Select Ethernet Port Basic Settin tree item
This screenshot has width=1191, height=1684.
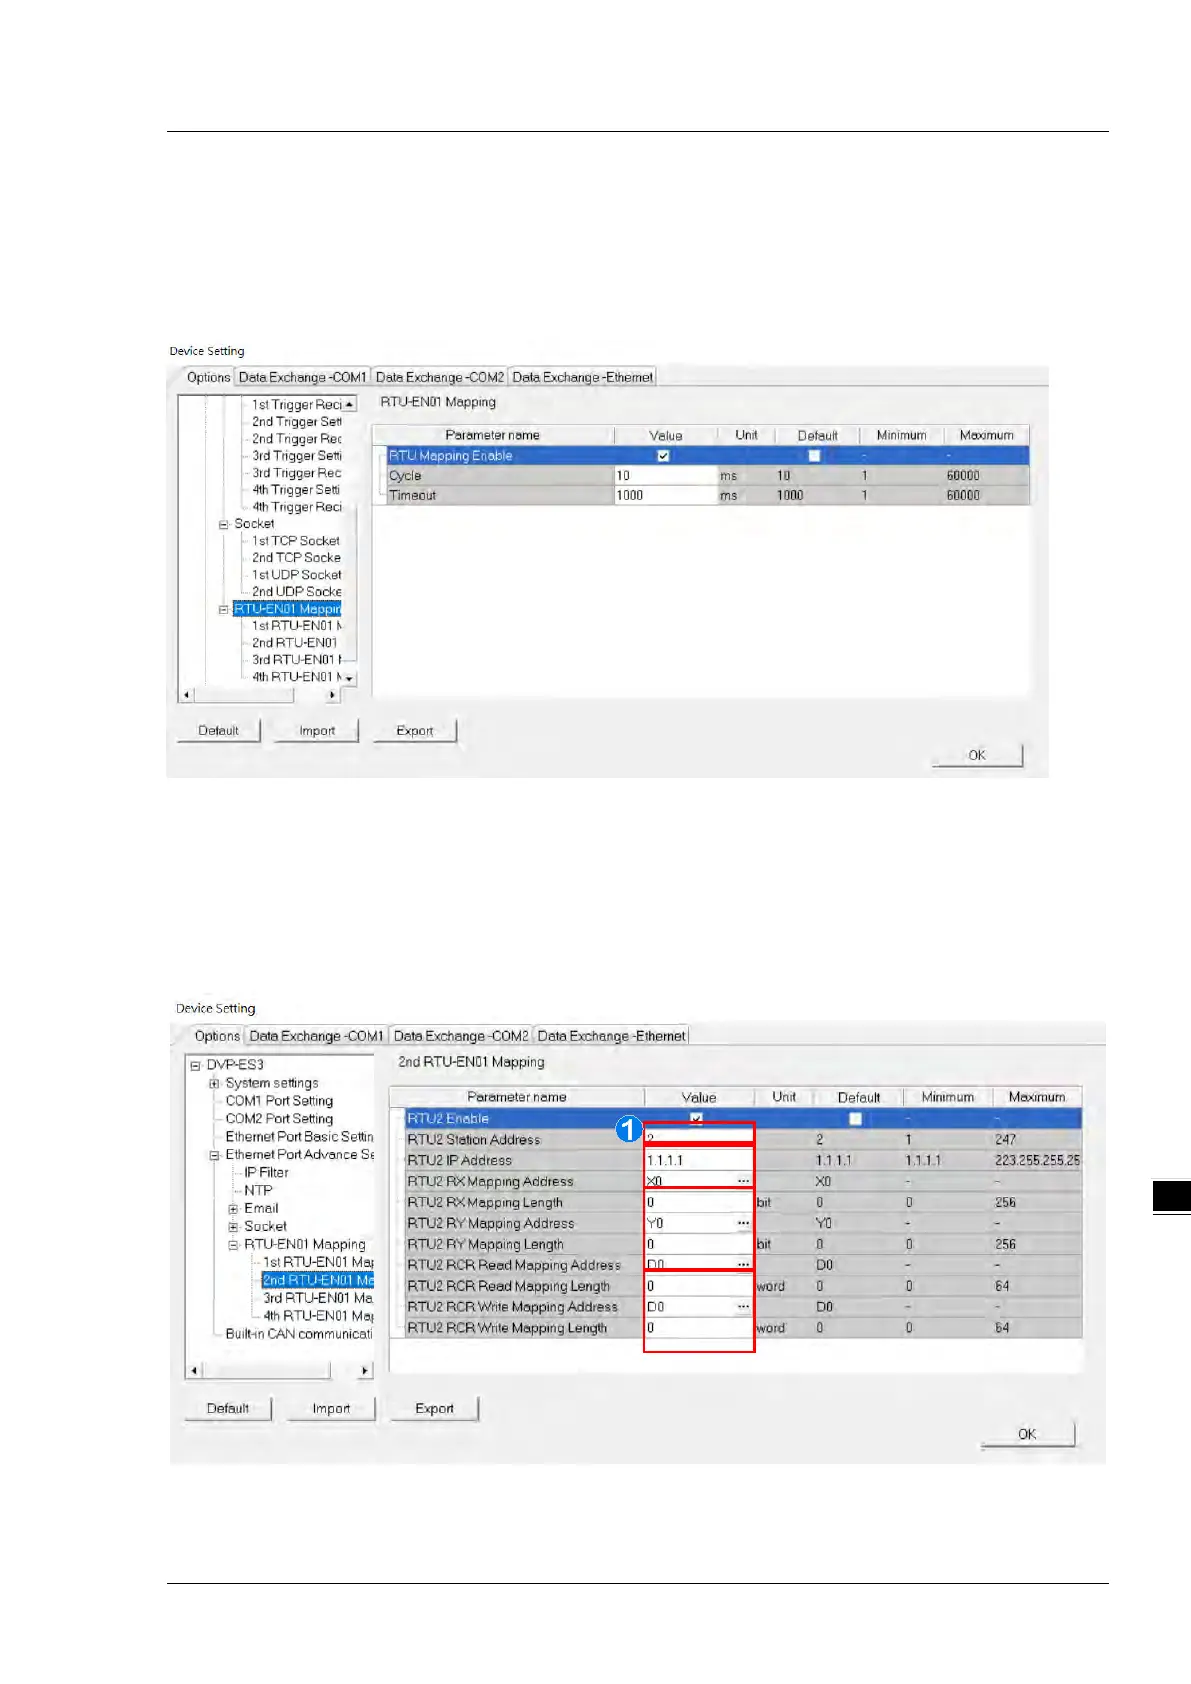[x=299, y=1137]
